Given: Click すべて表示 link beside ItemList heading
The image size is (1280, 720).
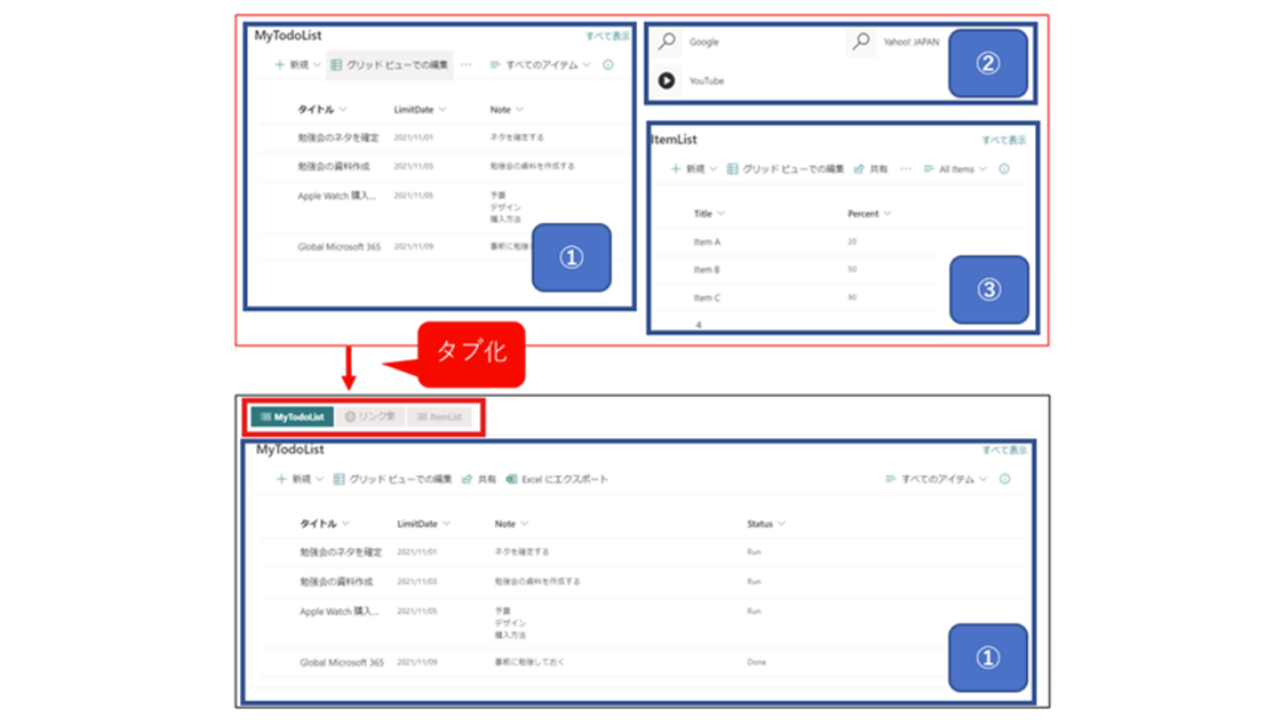Looking at the screenshot, I should pyautogui.click(x=1003, y=141).
